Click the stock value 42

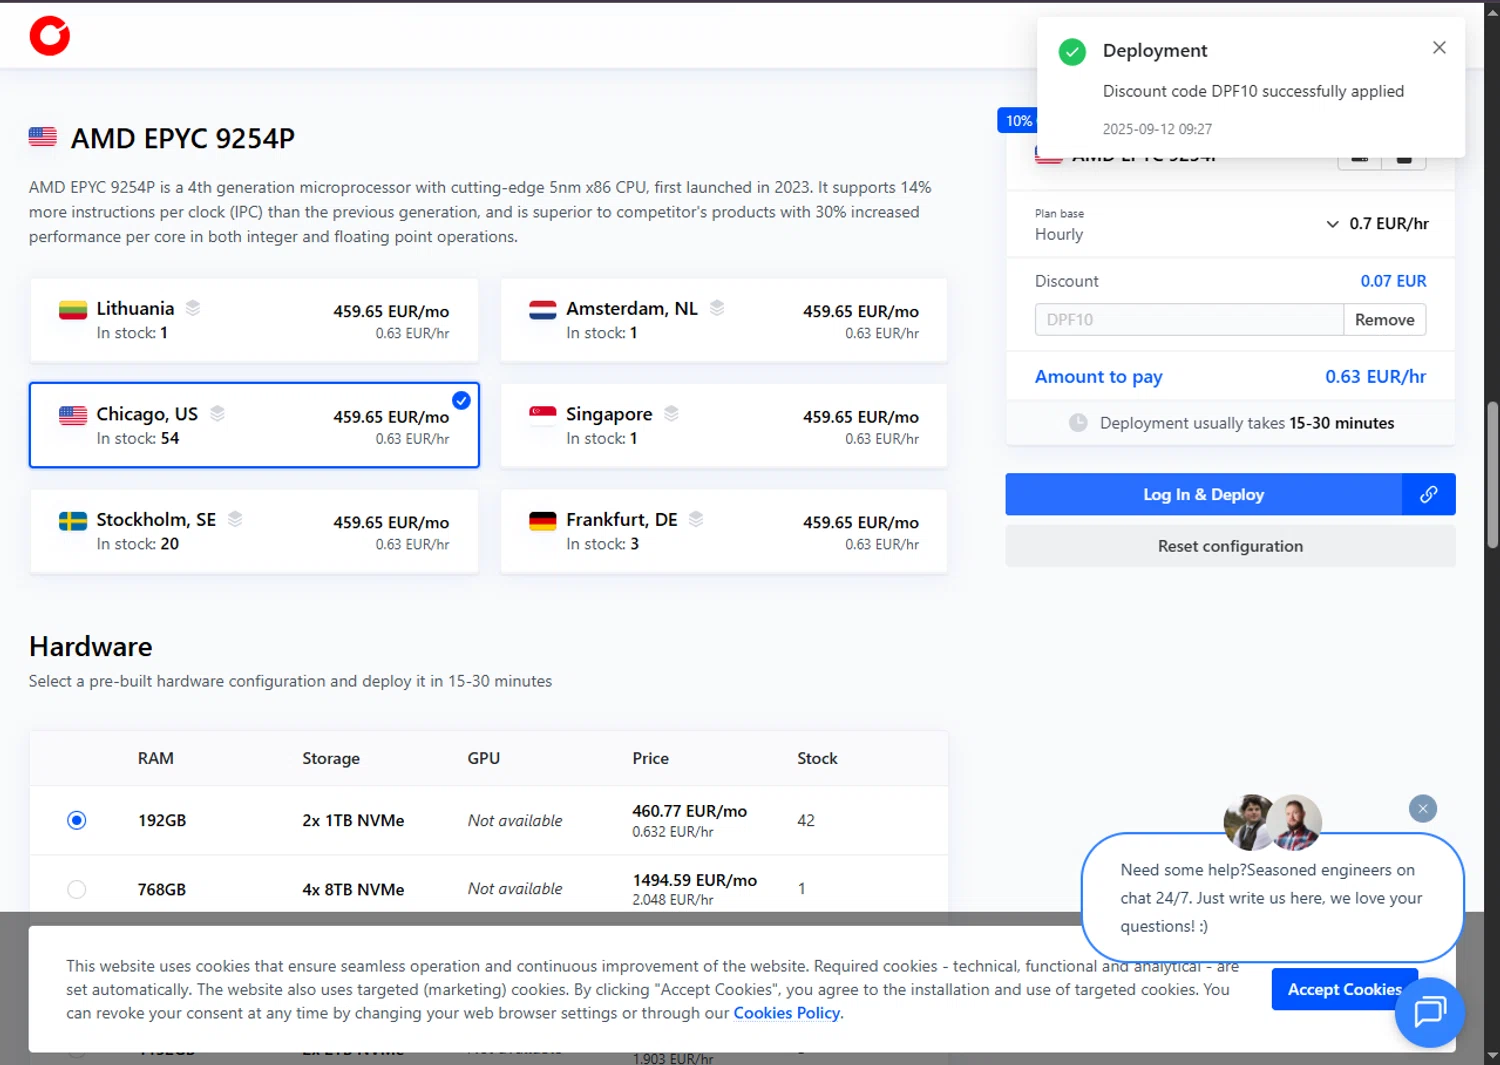(x=806, y=820)
